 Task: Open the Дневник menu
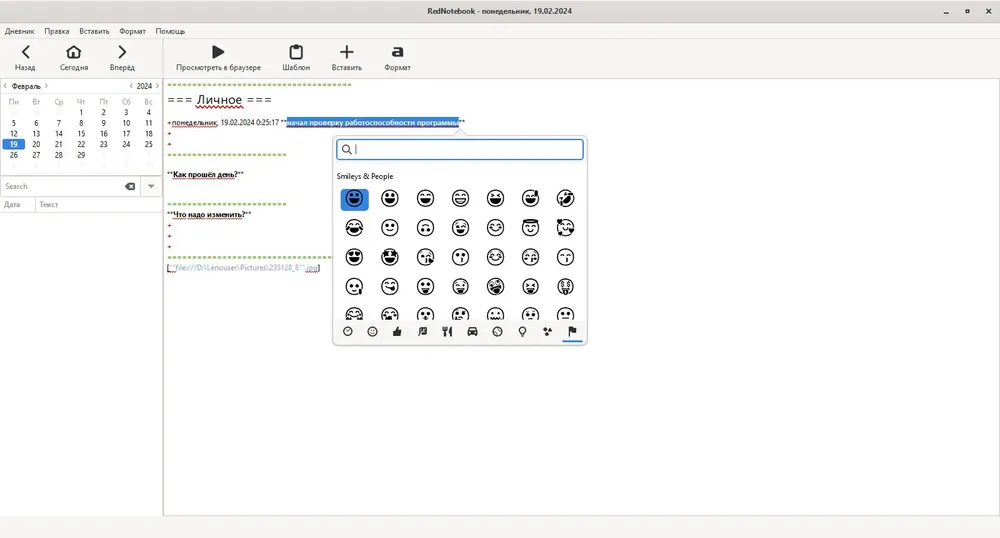[x=20, y=31]
